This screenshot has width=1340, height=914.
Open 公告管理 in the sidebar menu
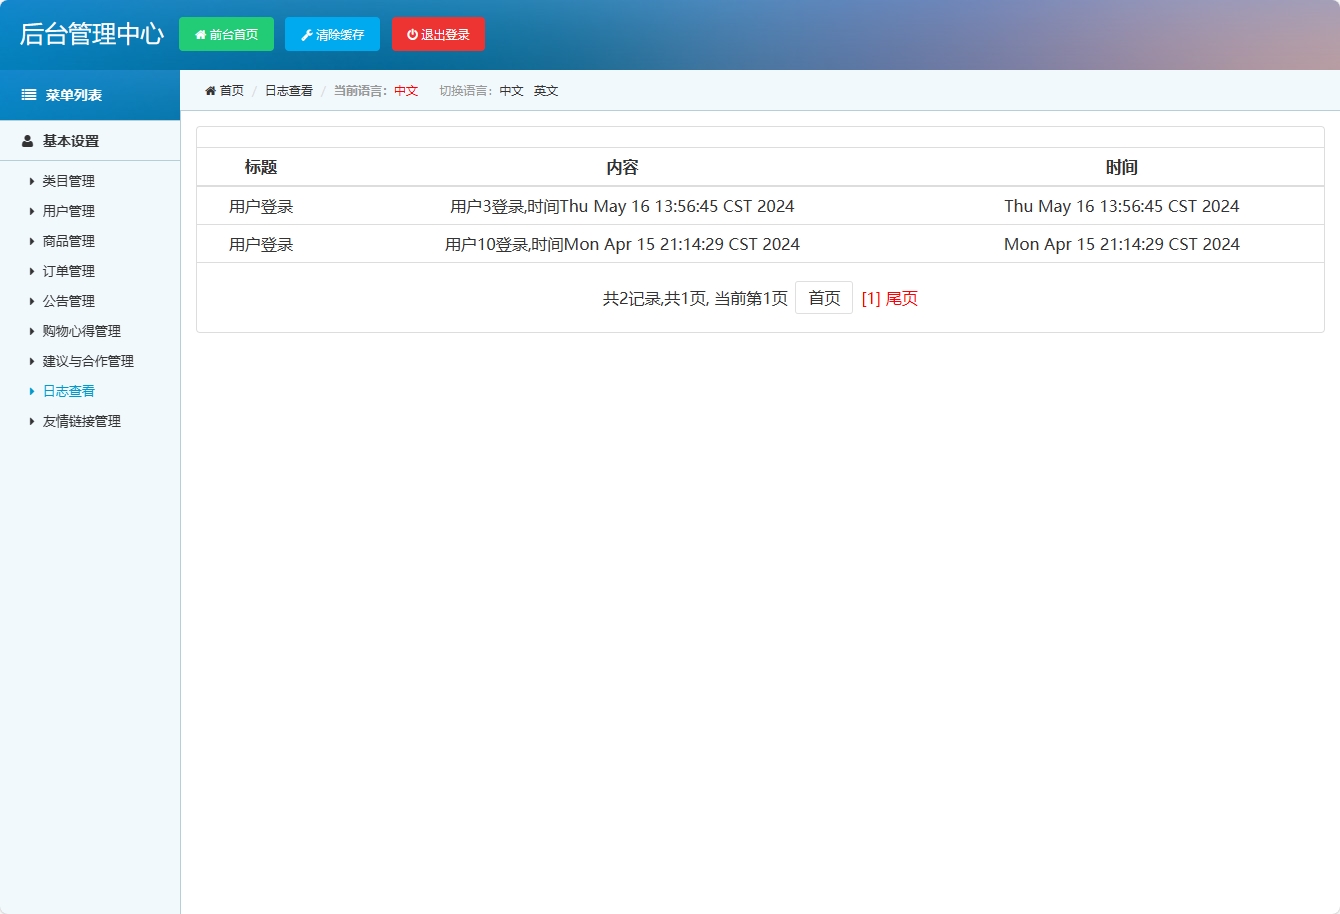click(68, 301)
